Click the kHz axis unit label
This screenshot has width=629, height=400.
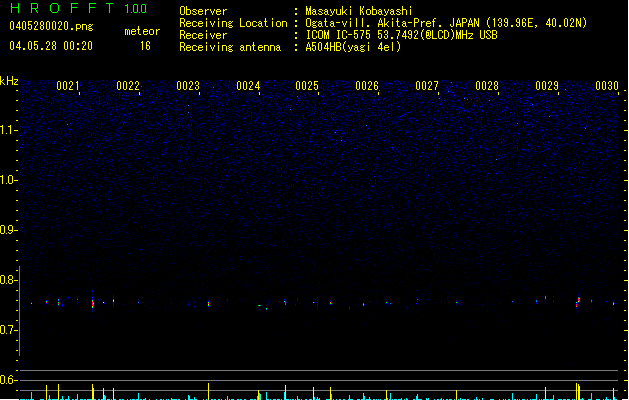[x=9, y=81]
